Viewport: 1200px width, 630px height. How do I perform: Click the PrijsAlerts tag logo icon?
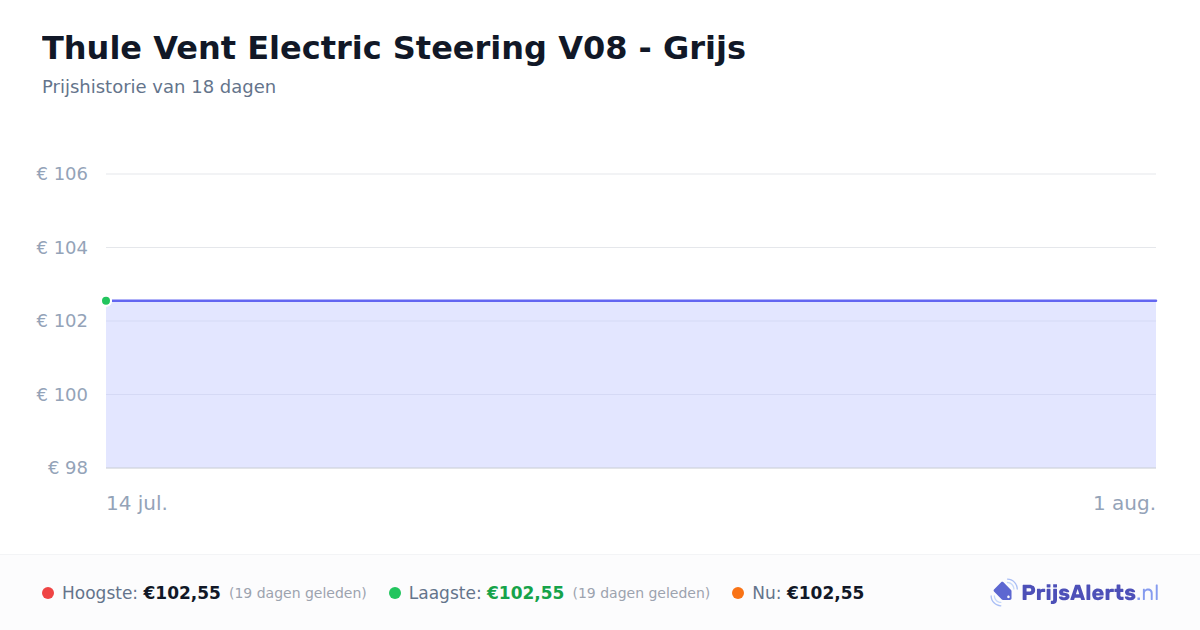[1003, 593]
